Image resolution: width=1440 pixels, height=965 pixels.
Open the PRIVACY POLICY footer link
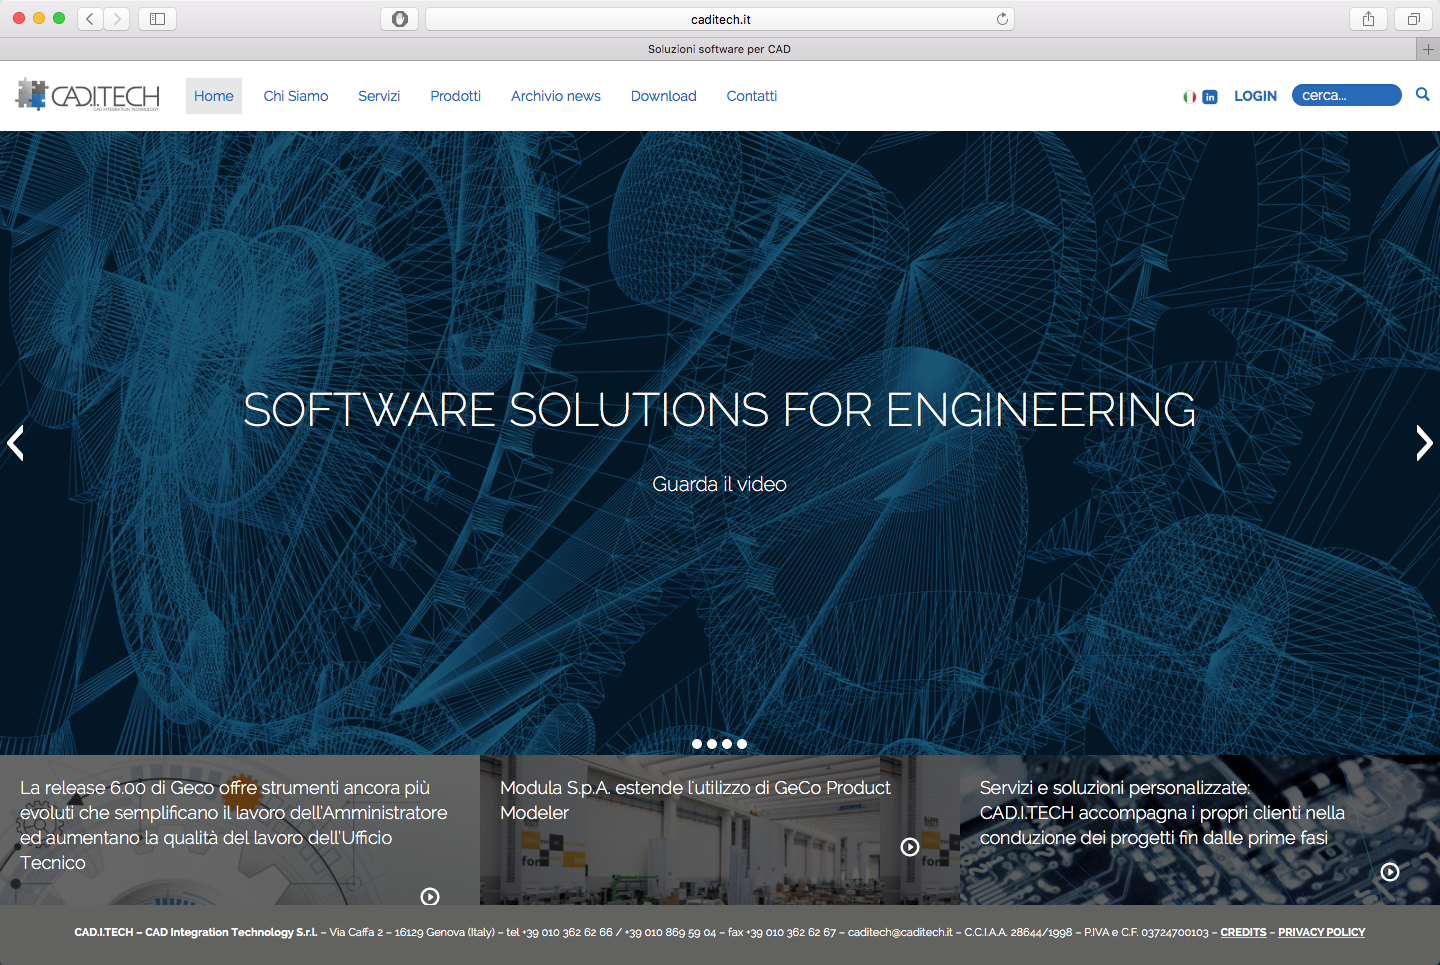1321,932
